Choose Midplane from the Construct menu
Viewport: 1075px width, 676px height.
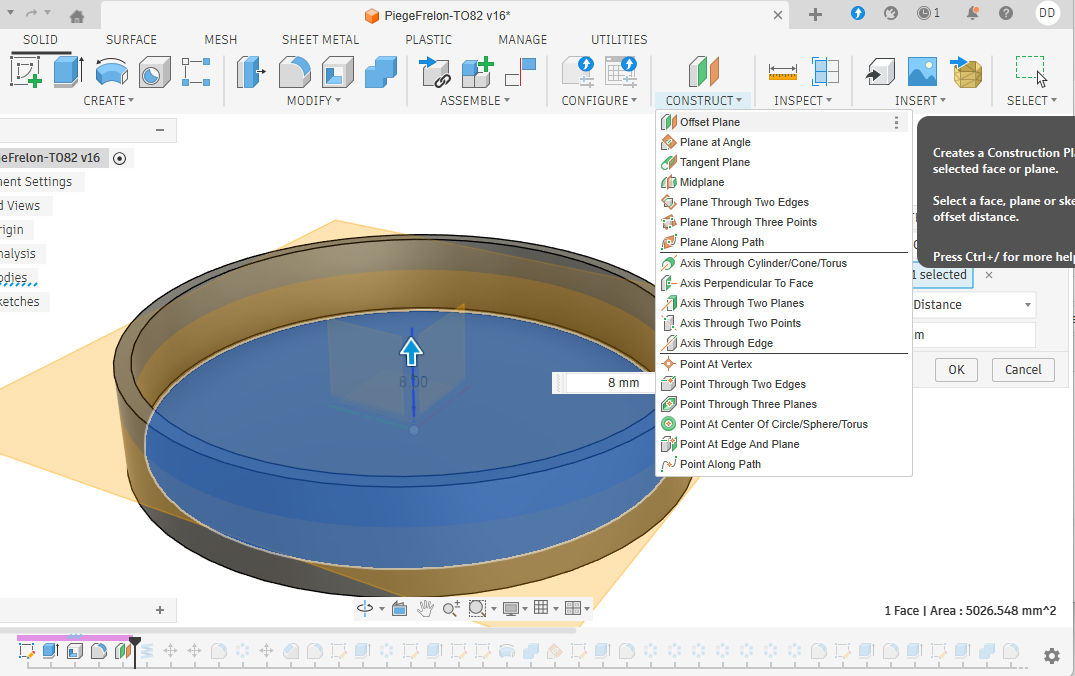[702, 182]
